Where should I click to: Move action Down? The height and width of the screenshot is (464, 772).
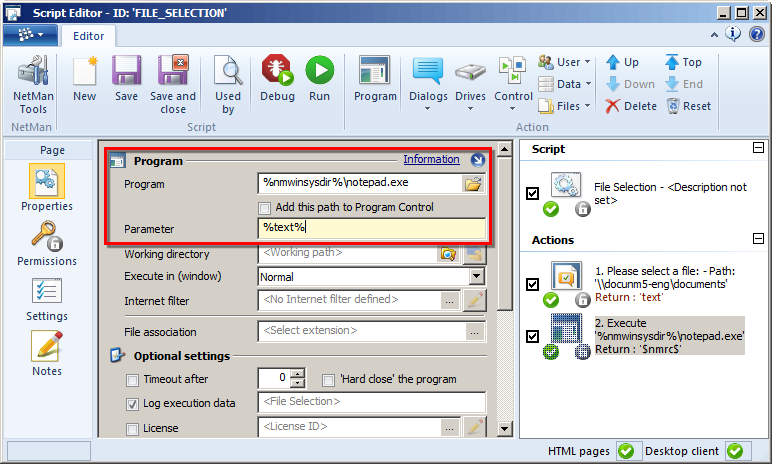click(630, 84)
